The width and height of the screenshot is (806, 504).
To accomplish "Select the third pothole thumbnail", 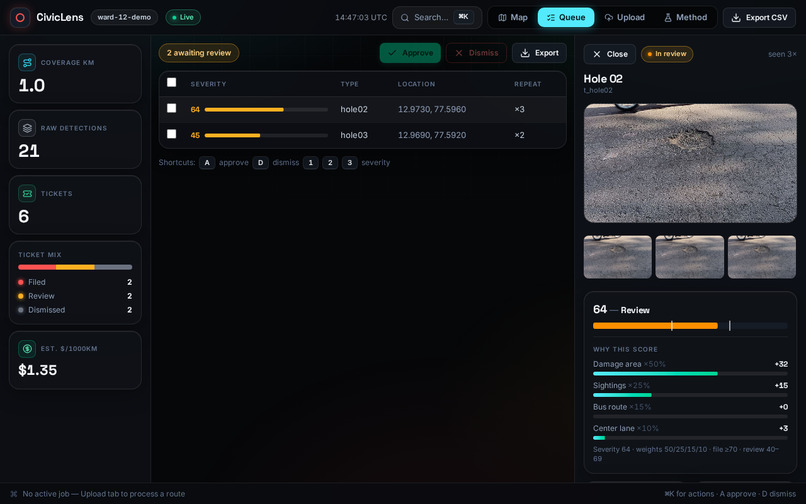I will pyautogui.click(x=762, y=257).
